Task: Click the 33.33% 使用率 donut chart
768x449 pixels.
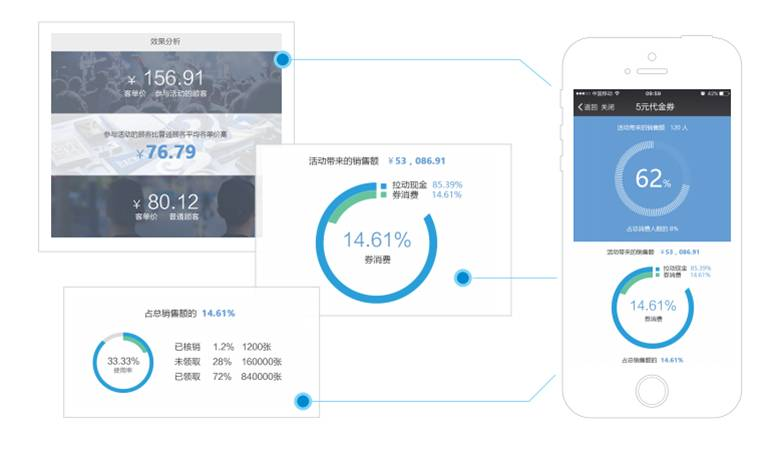Action: pyautogui.click(x=123, y=363)
